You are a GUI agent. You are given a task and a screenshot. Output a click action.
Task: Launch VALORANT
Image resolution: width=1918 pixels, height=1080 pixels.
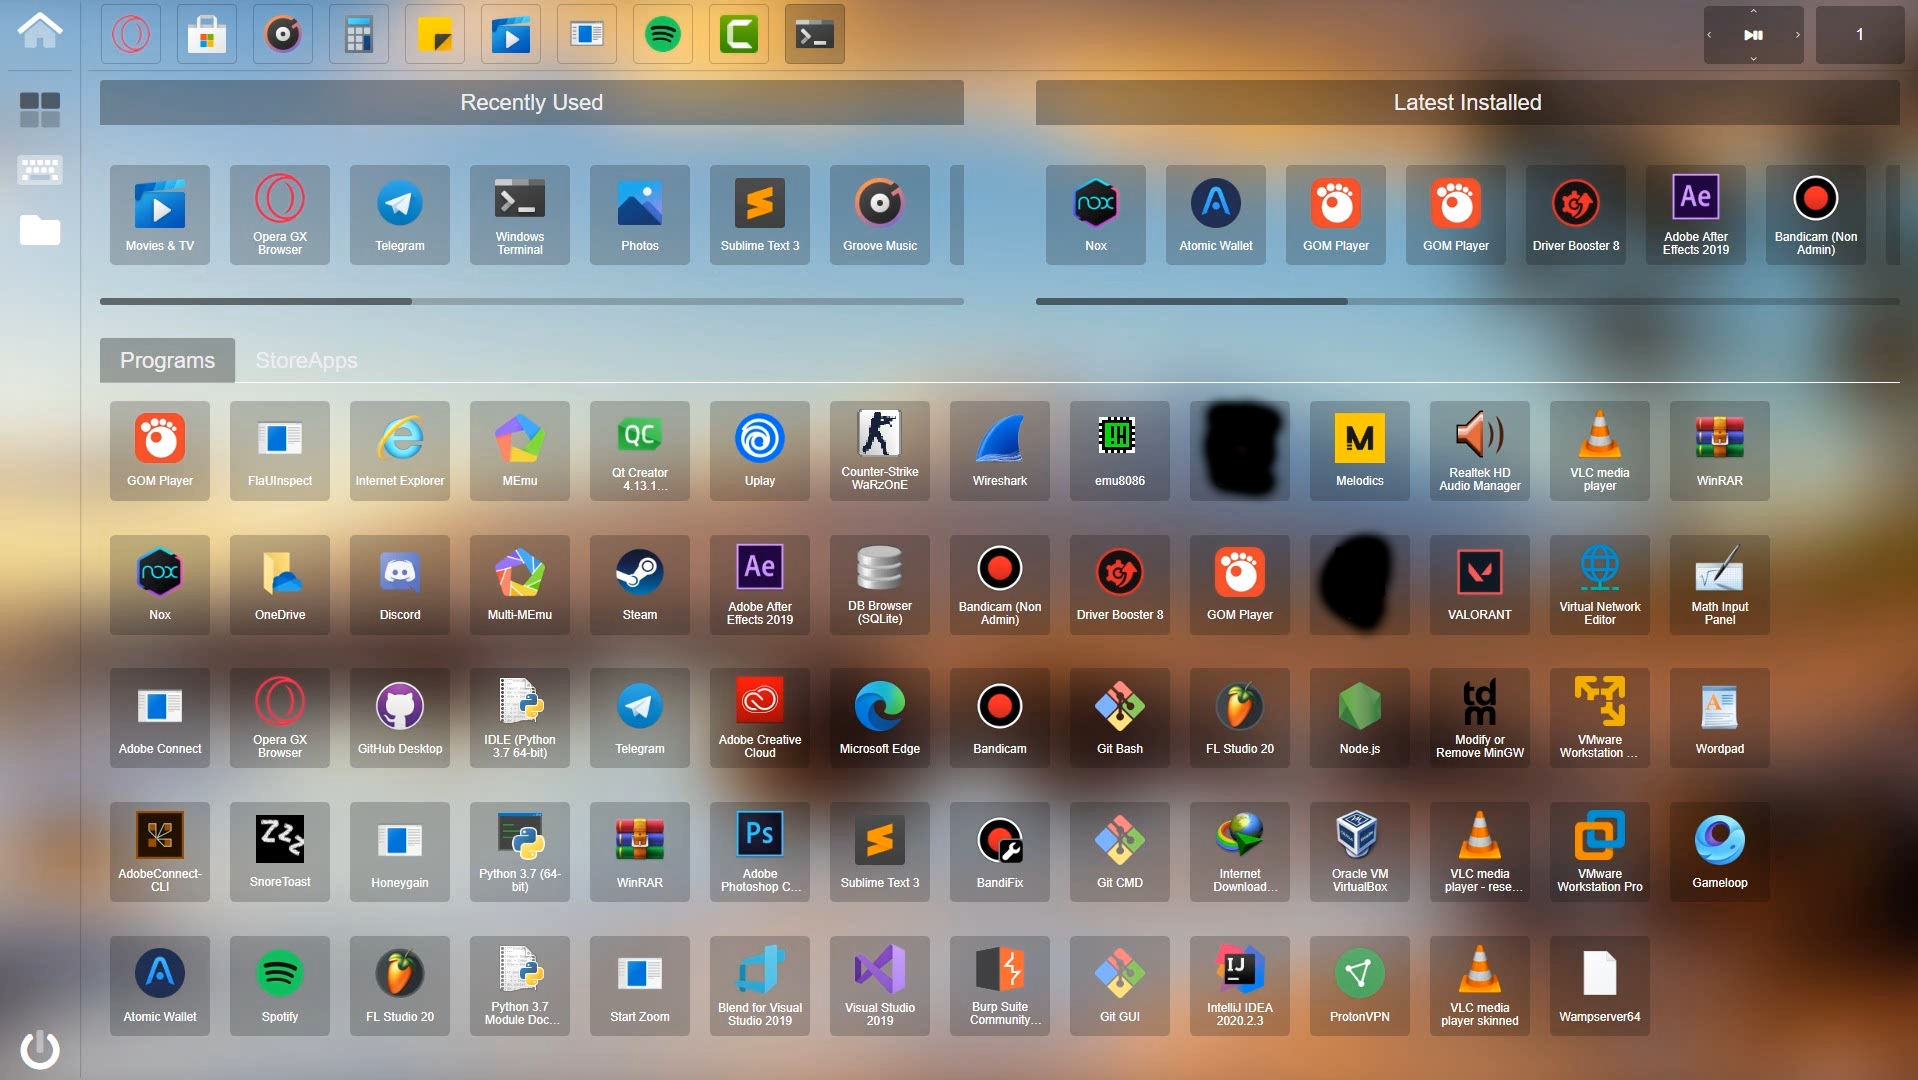1480,585
